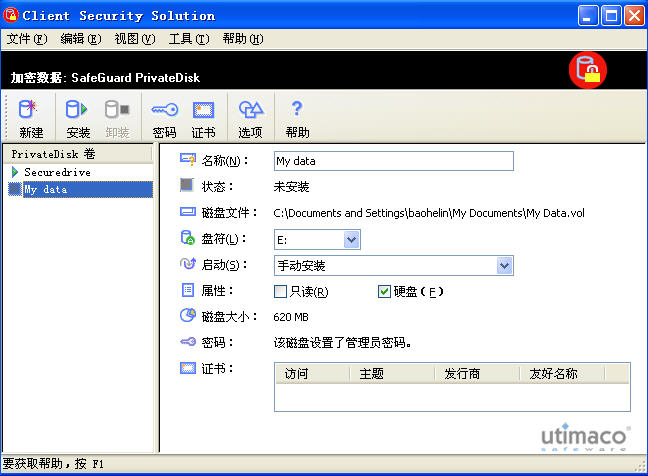Close the Client Security Solution window
The width and height of the screenshot is (648, 476).
tap(634, 16)
